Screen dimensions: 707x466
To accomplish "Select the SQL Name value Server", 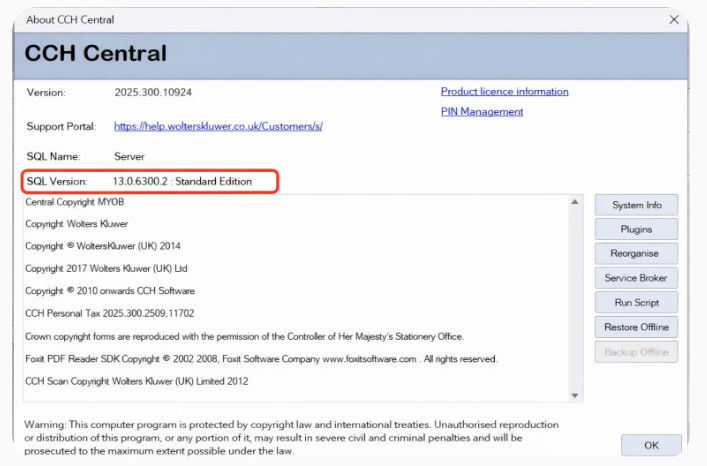I will click(x=129, y=157).
